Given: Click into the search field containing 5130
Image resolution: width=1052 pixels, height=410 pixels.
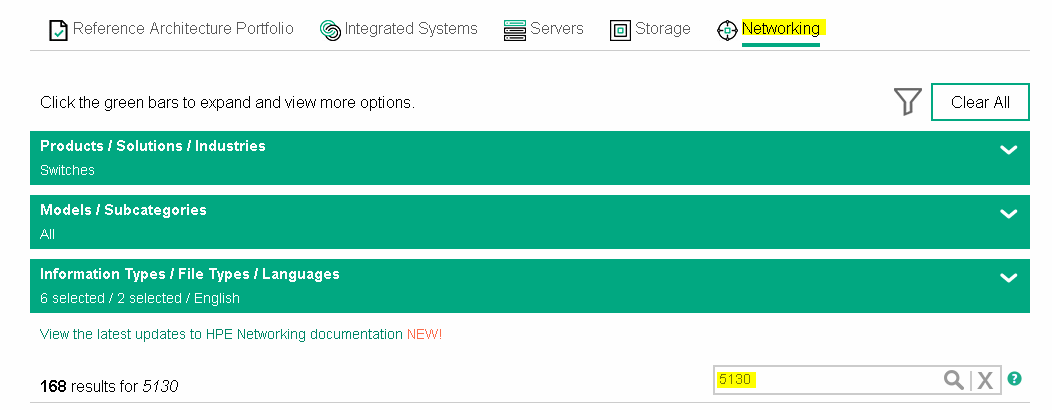Looking at the screenshot, I should pos(827,380).
